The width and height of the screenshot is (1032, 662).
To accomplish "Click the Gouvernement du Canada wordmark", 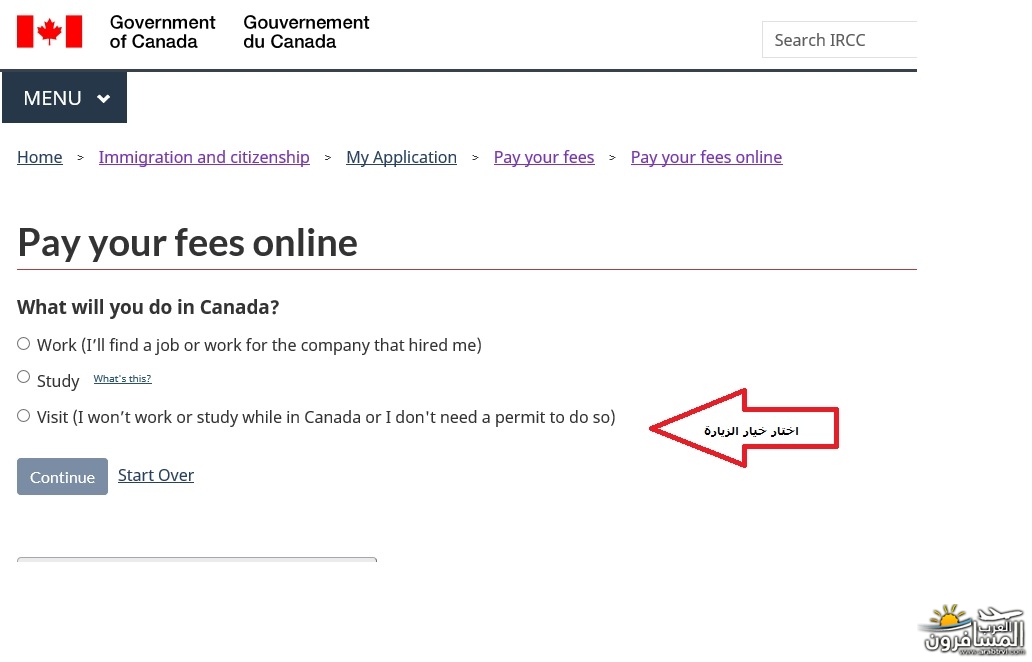I will point(306,32).
